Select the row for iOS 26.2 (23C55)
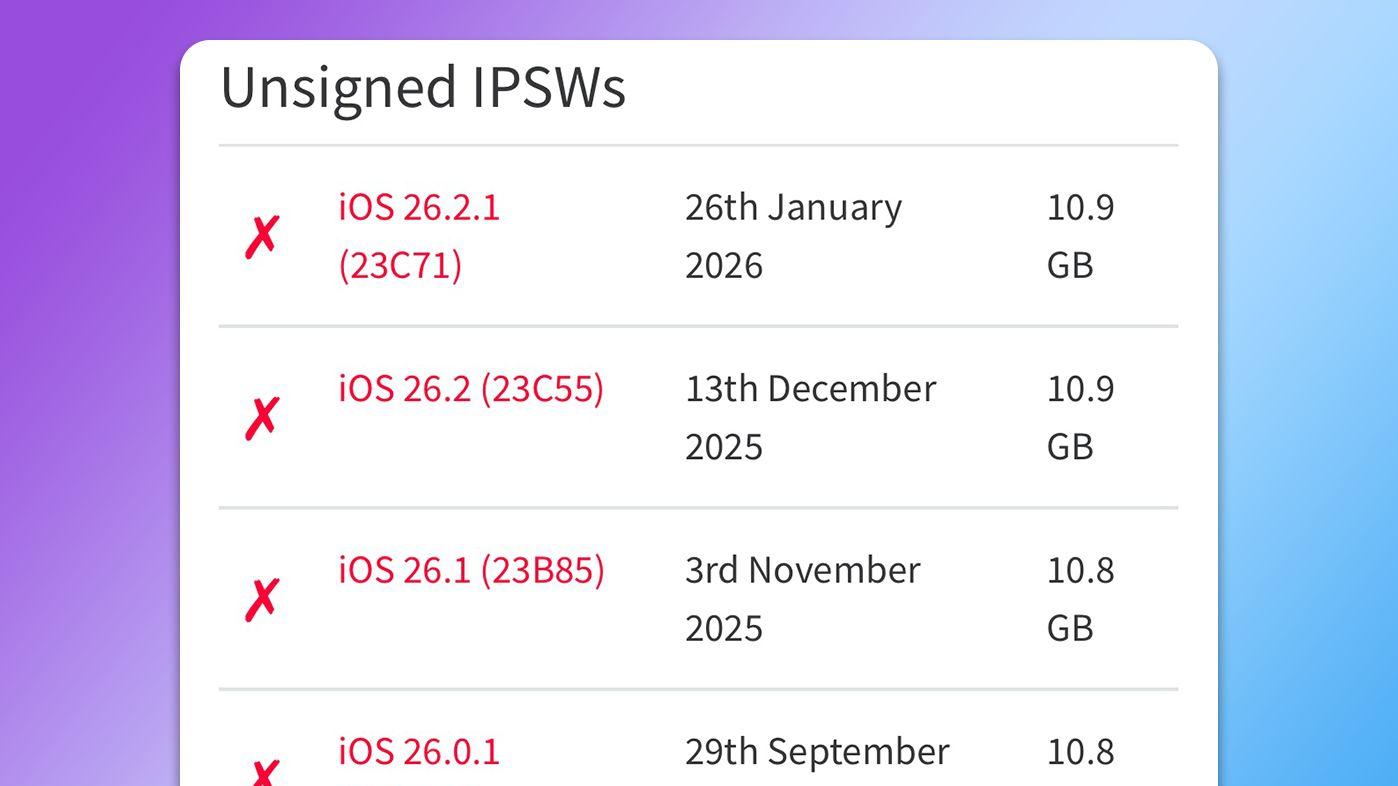This screenshot has width=1398, height=786. click(700, 416)
